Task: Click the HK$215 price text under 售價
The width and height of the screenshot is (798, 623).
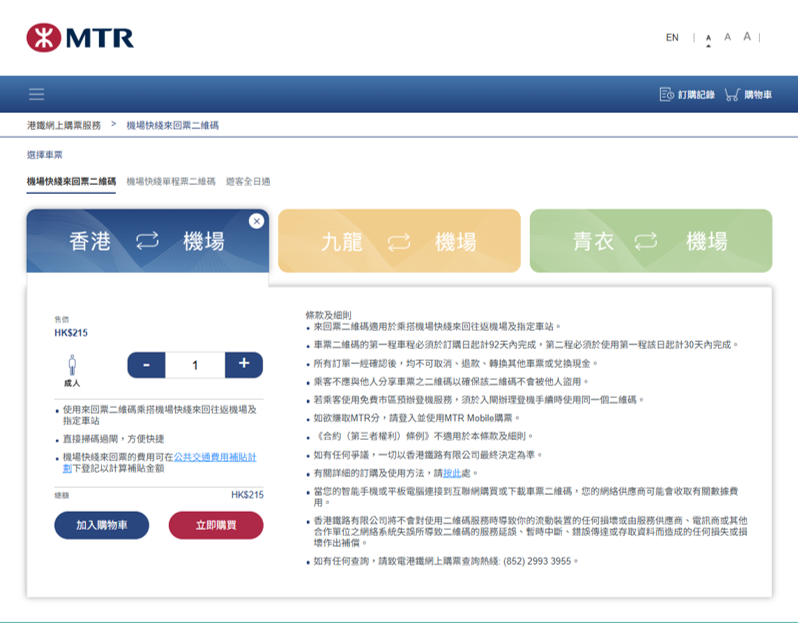Action: [x=71, y=333]
